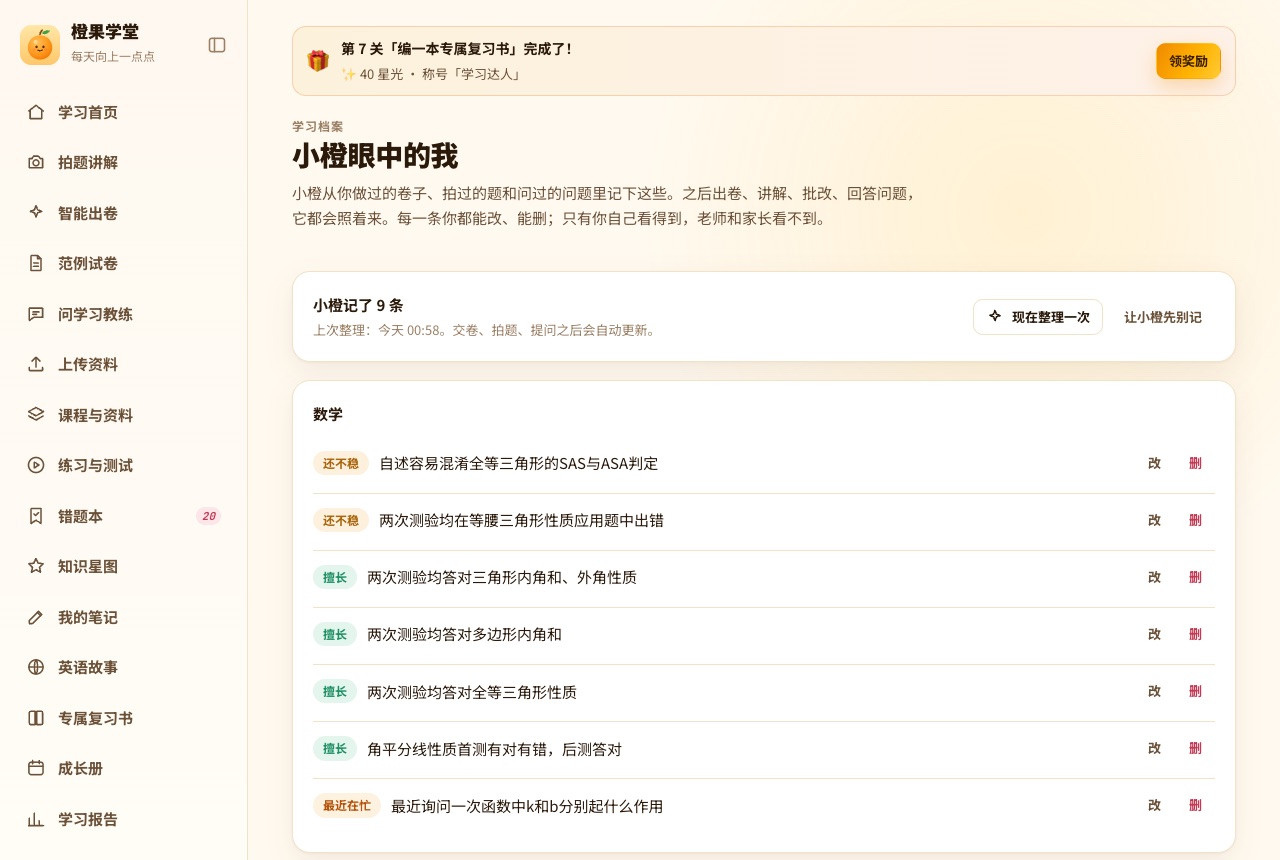The image size is (1280, 860).
Task: Edit the 等腰三角形性质应用题 entry with 改
Action: click(x=1154, y=520)
